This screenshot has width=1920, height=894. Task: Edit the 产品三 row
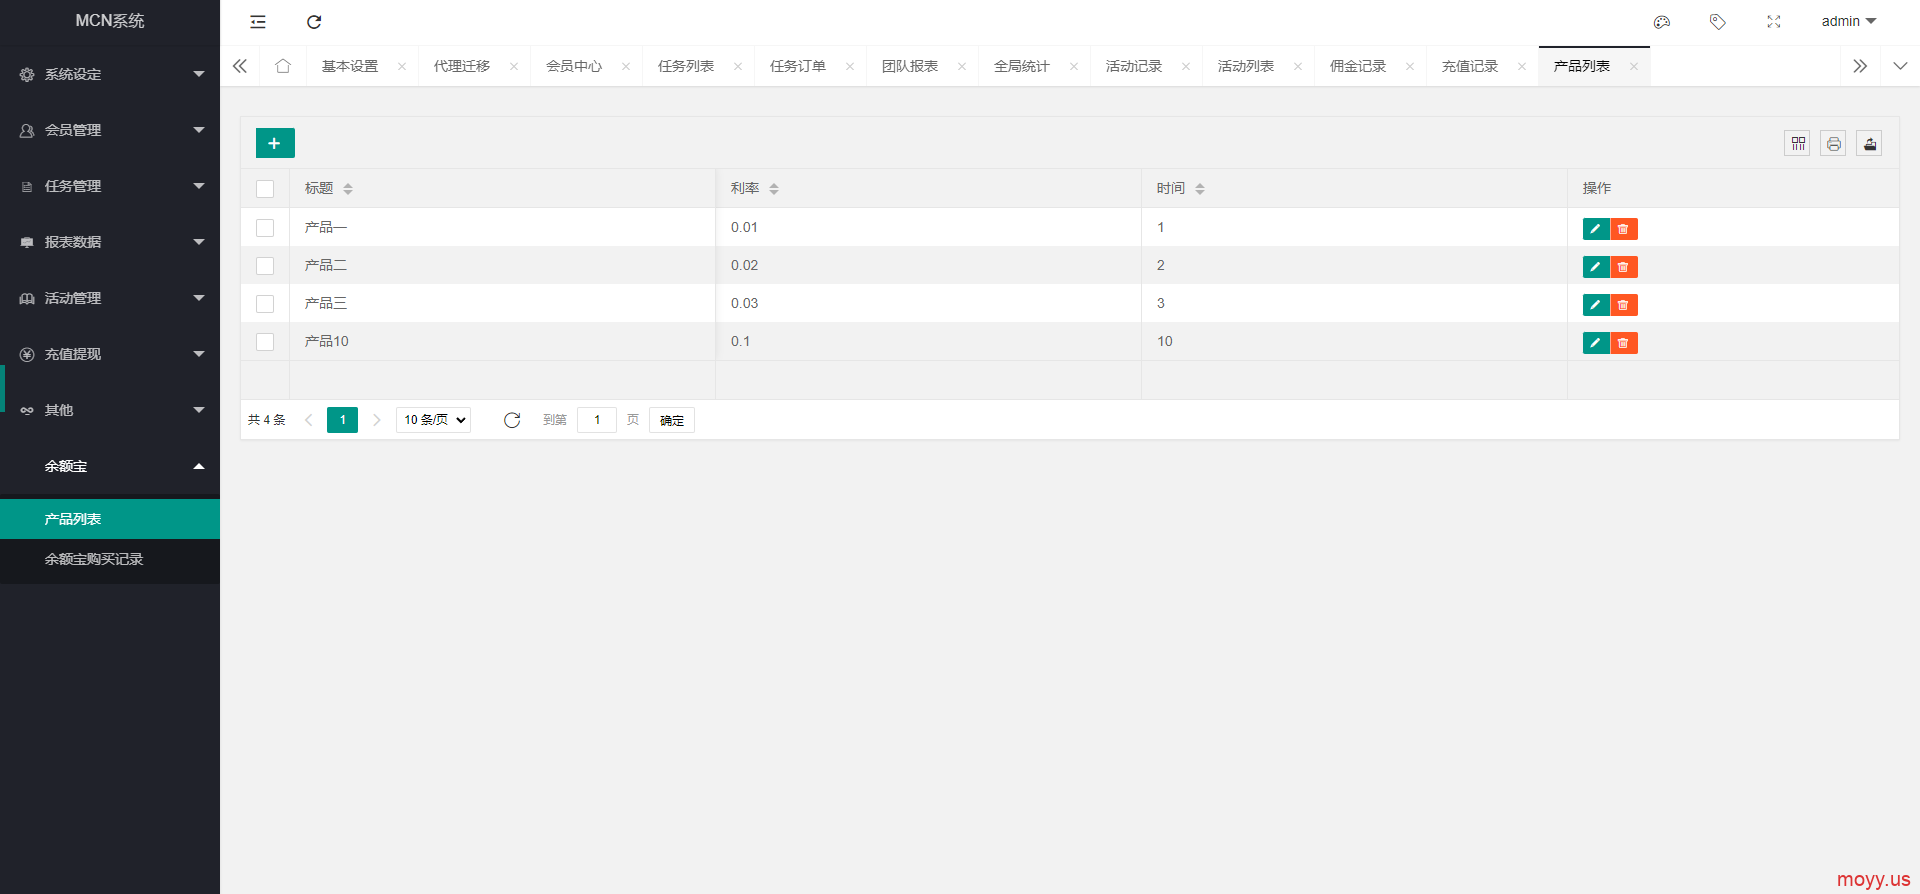(1596, 305)
